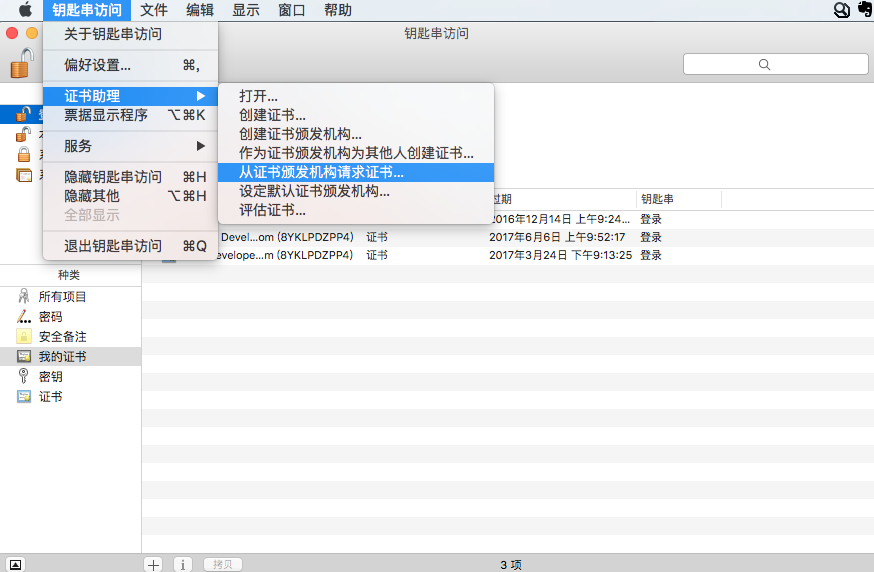Open the Evernote menu bar icon
Image resolution: width=874 pixels, height=572 pixels.
(x=865, y=9)
